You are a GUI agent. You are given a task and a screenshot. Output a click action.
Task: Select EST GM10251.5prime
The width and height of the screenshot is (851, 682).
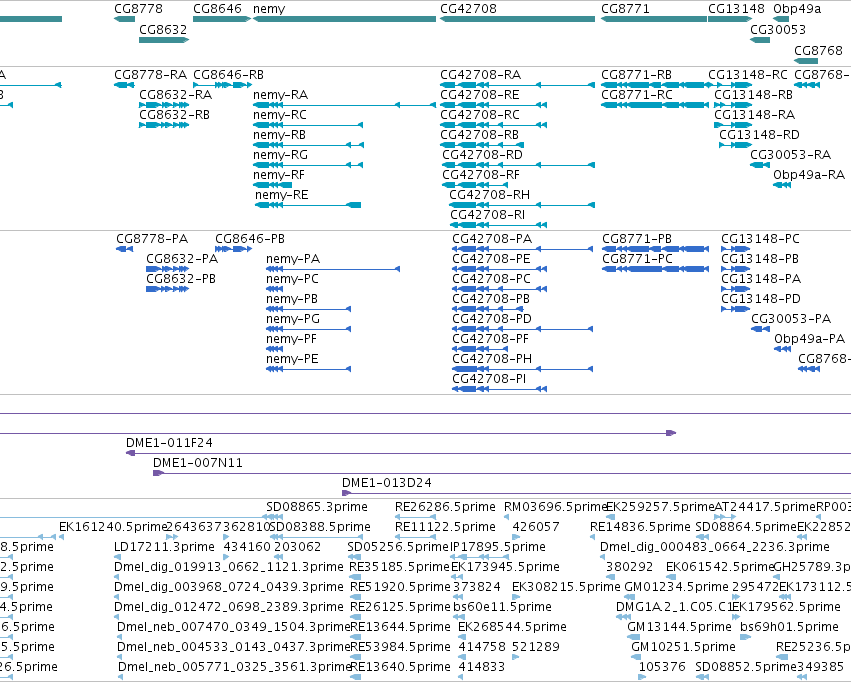point(683,647)
